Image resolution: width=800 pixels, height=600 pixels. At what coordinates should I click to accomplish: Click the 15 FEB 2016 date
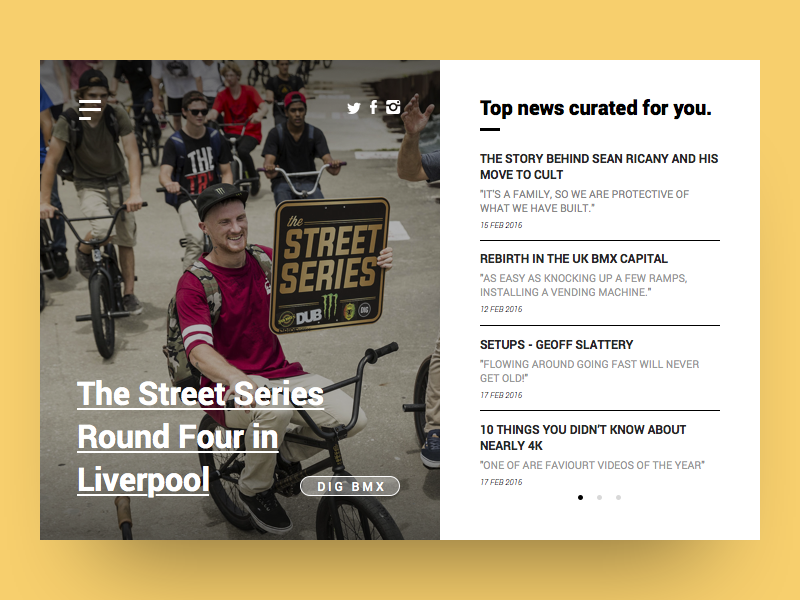(501, 225)
